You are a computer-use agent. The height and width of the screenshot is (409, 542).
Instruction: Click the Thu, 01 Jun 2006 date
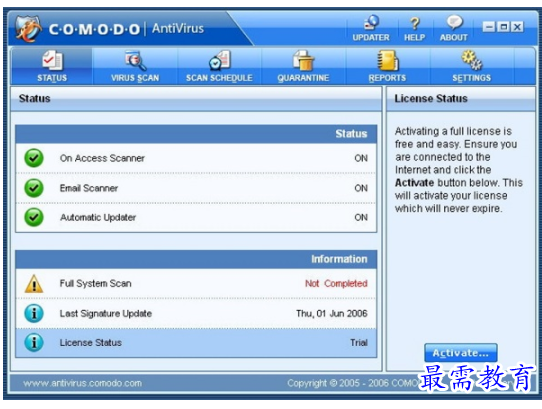tap(332, 313)
